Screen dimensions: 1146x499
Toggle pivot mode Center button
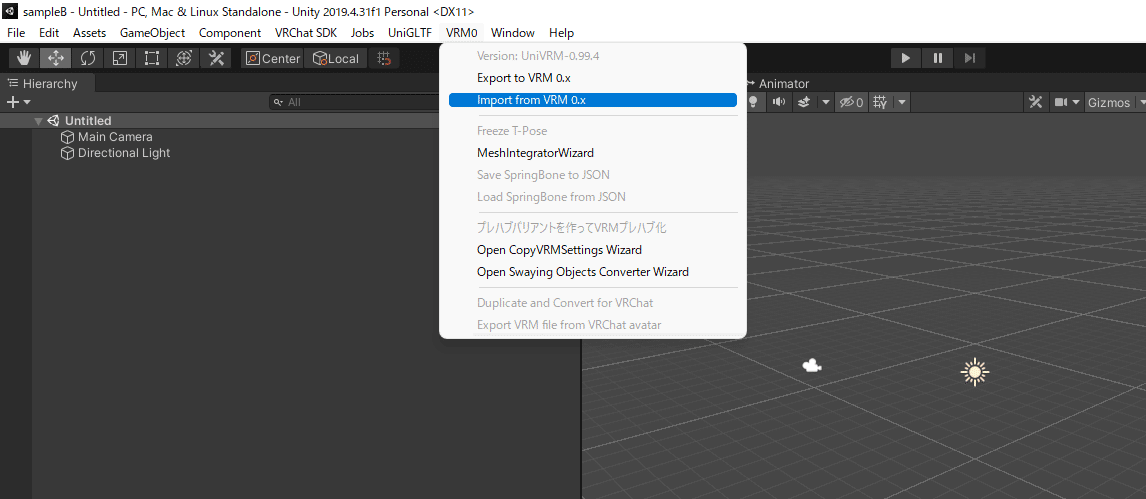click(273, 58)
